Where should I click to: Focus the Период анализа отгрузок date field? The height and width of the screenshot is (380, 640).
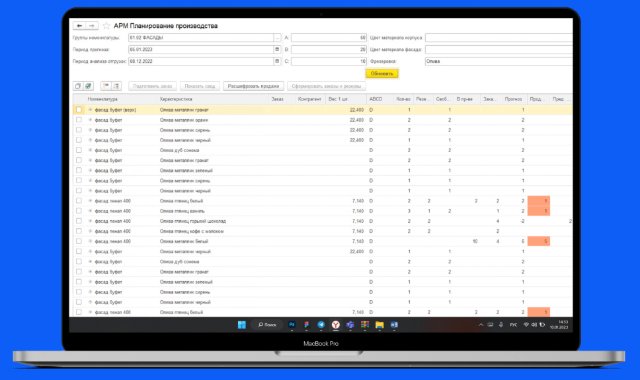[x=201, y=61]
